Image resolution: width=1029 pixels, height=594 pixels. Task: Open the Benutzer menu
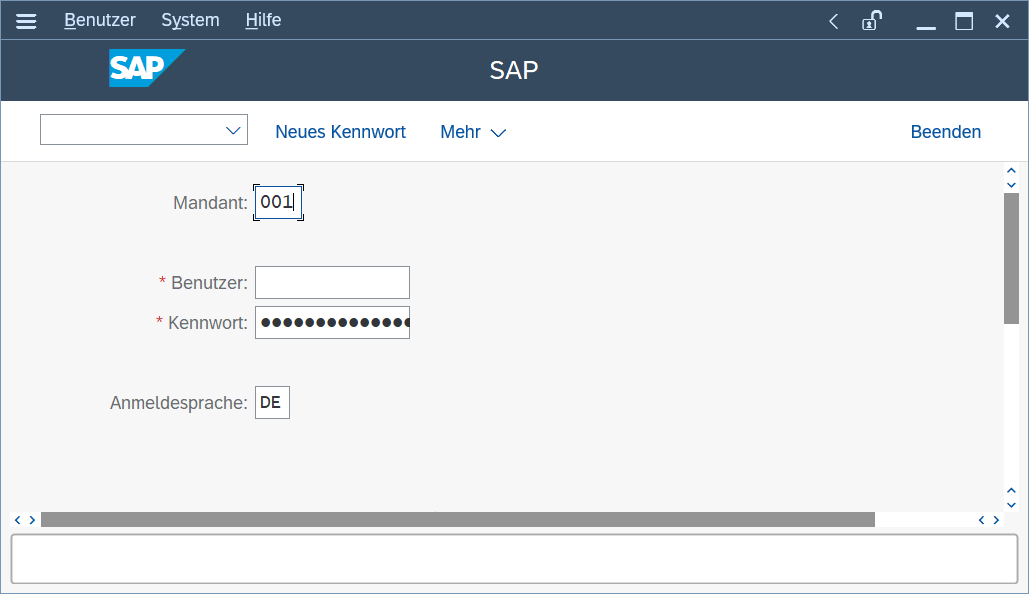100,20
